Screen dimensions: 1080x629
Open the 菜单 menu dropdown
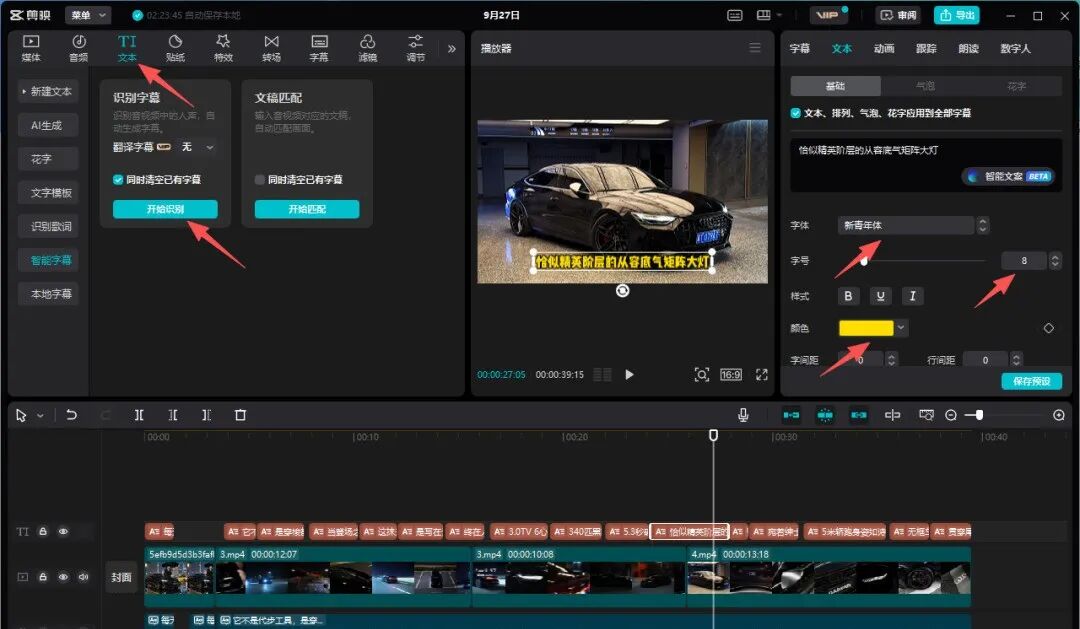(88, 15)
